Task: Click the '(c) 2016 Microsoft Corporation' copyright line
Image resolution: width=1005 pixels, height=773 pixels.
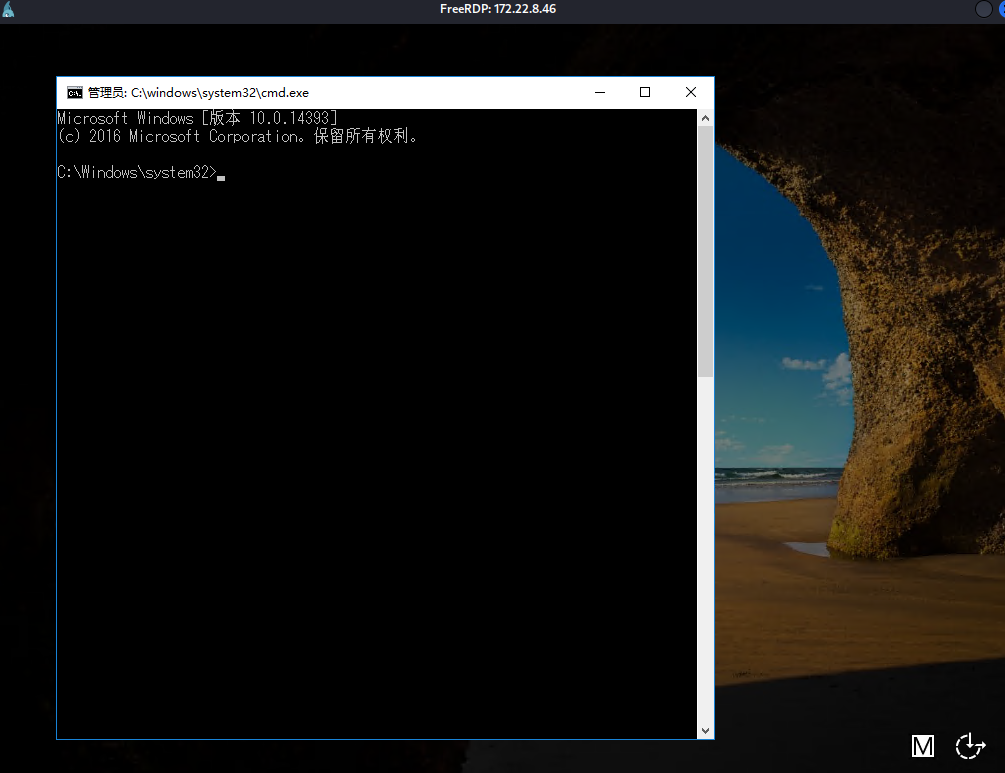Action: click(x=238, y=136)
